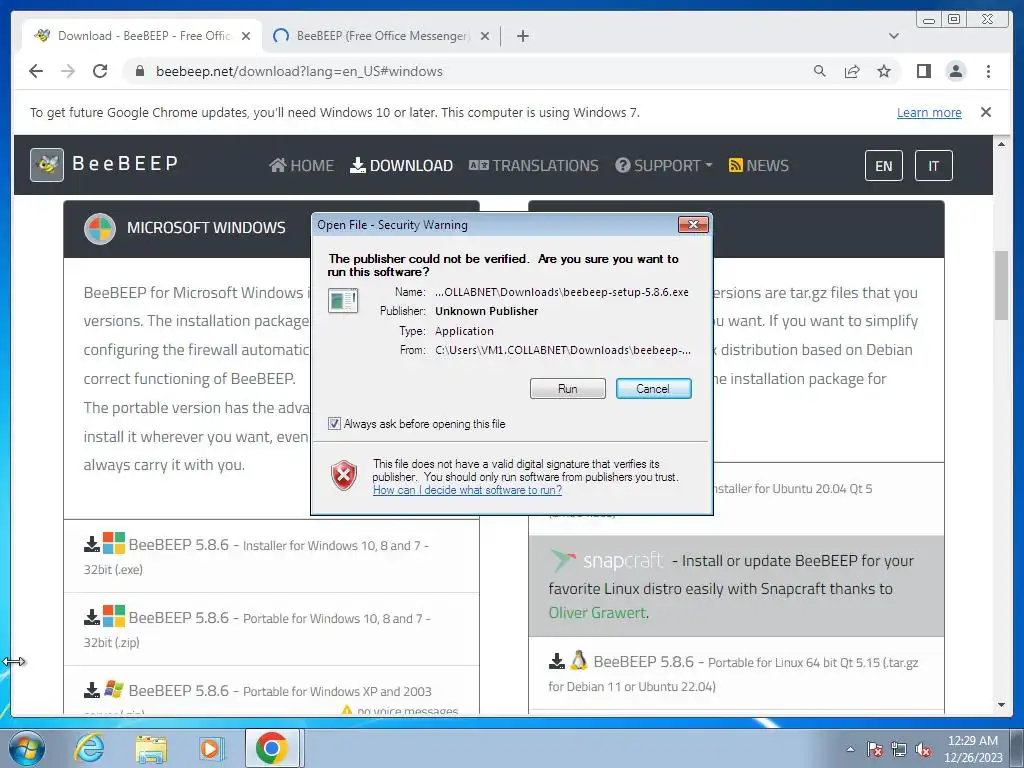This screenshot has width=1024, height=768.
Task: Open the clock showing 12:29 AM
Action: click(x=972, y=748)
